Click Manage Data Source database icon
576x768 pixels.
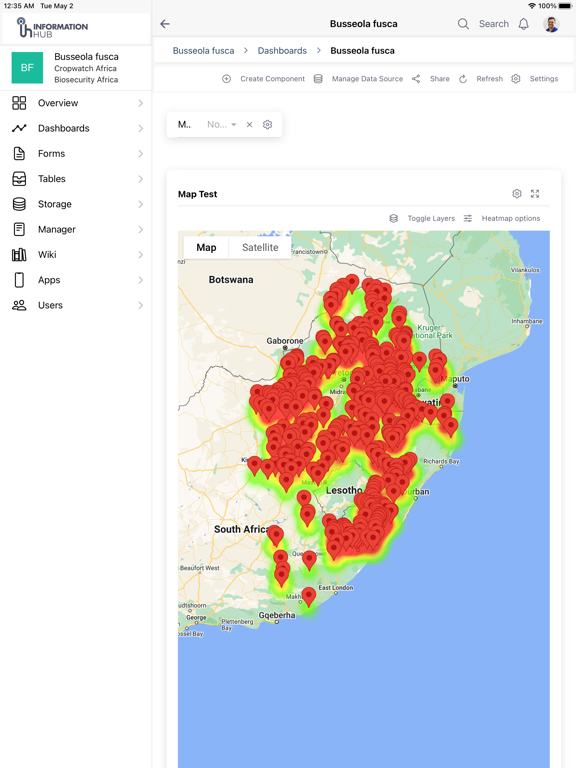(x=318, y=79)
